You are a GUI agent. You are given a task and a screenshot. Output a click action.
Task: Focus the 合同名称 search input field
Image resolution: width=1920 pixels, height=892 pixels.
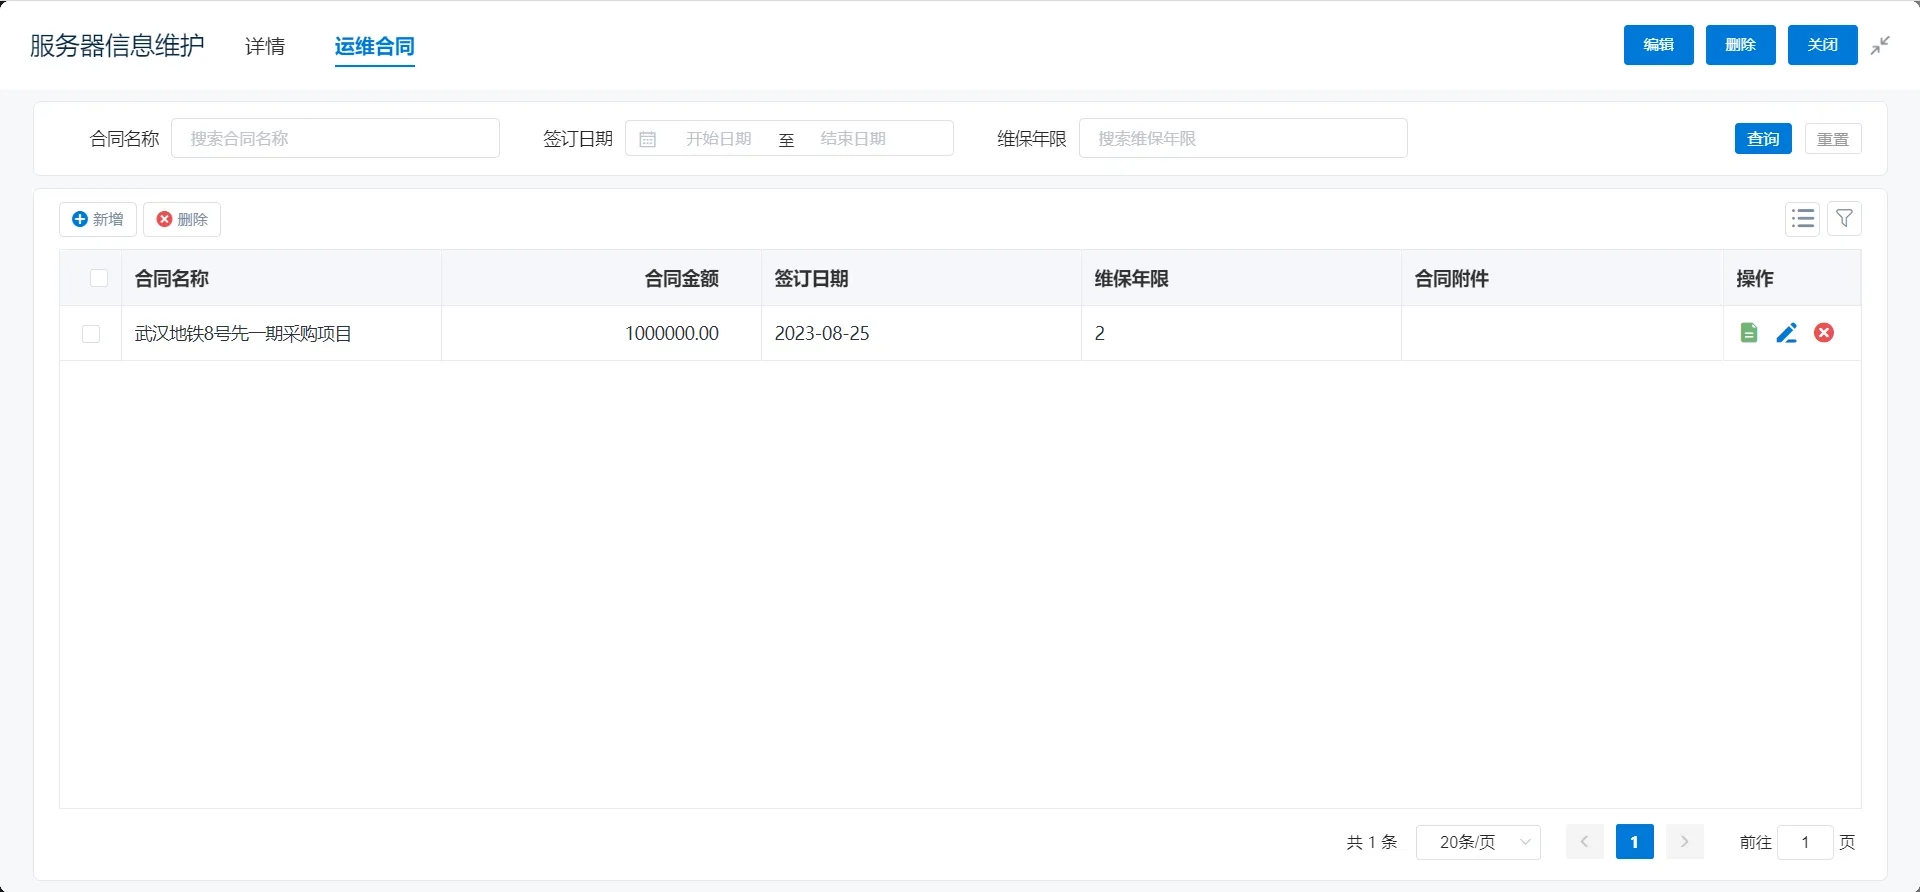pos(335,139)
